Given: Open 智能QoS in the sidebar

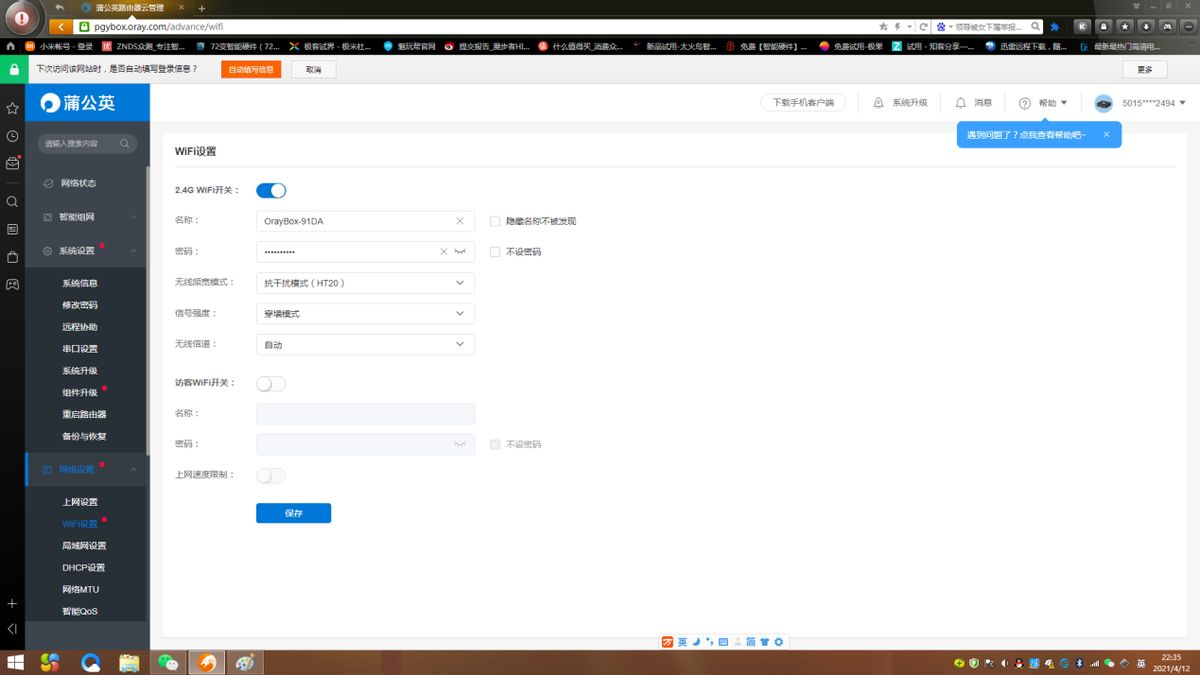Looking at the screenshot, I should [x=80, y=611].
